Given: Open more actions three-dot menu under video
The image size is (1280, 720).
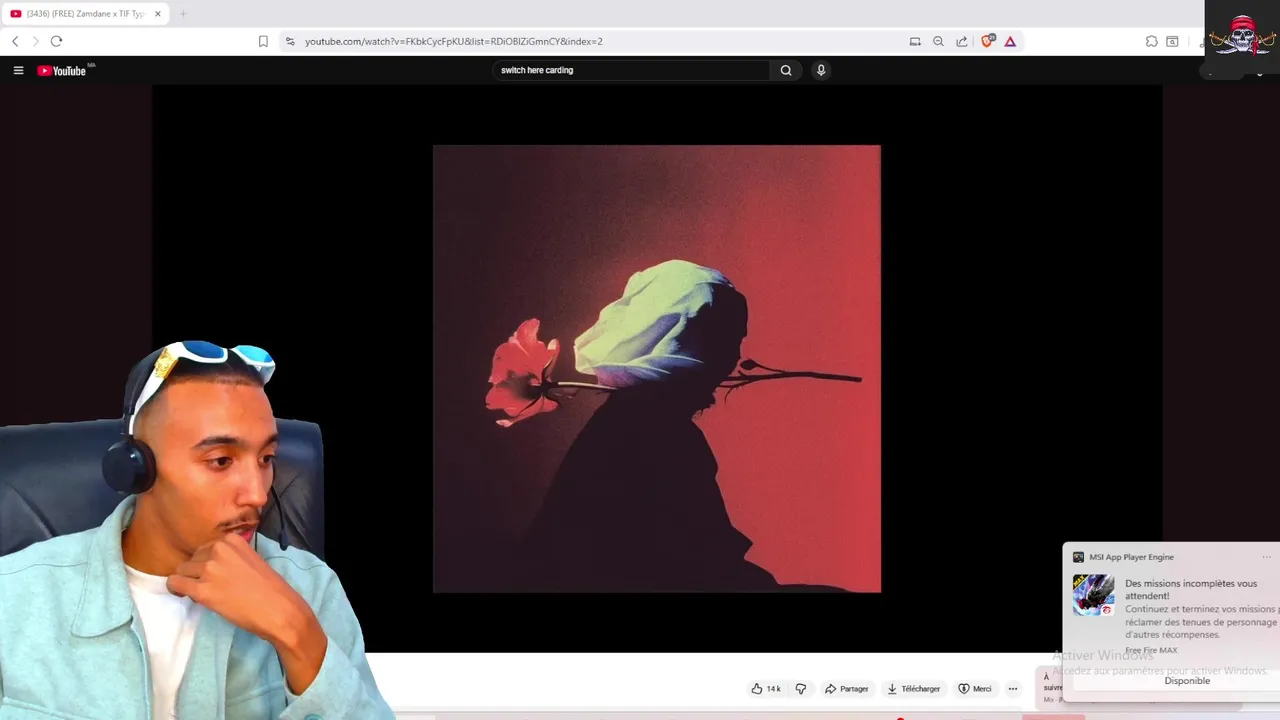Looking at the screenshot, I should [x=1013, y=688].
